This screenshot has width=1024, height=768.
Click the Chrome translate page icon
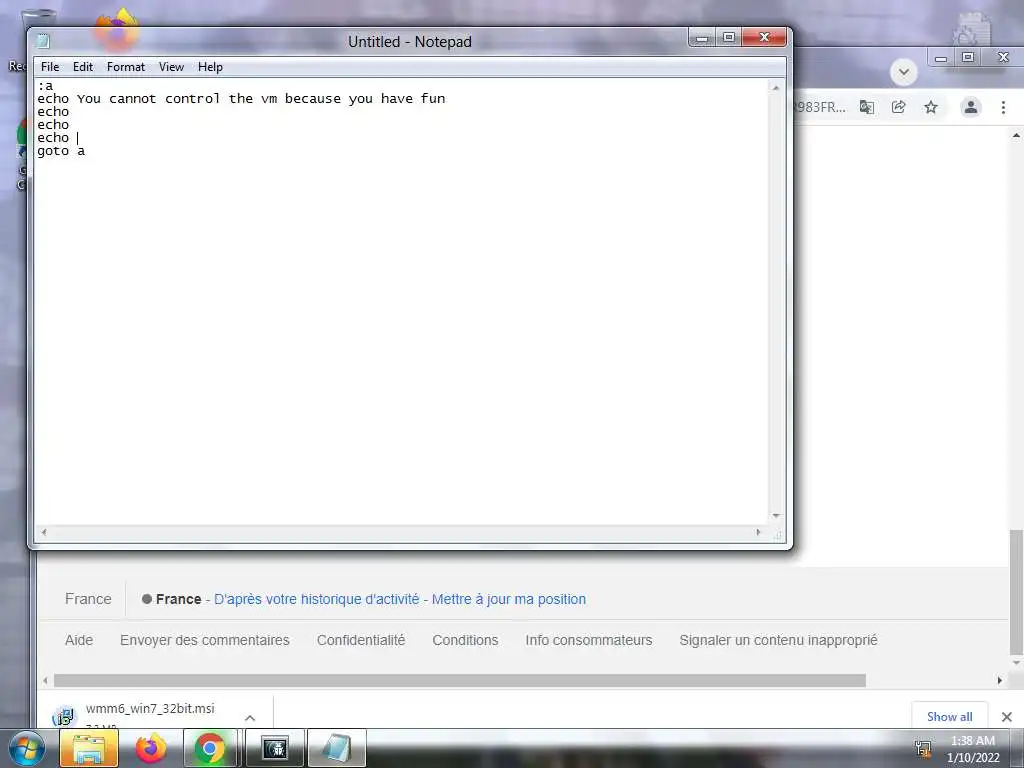pos(867,107)
